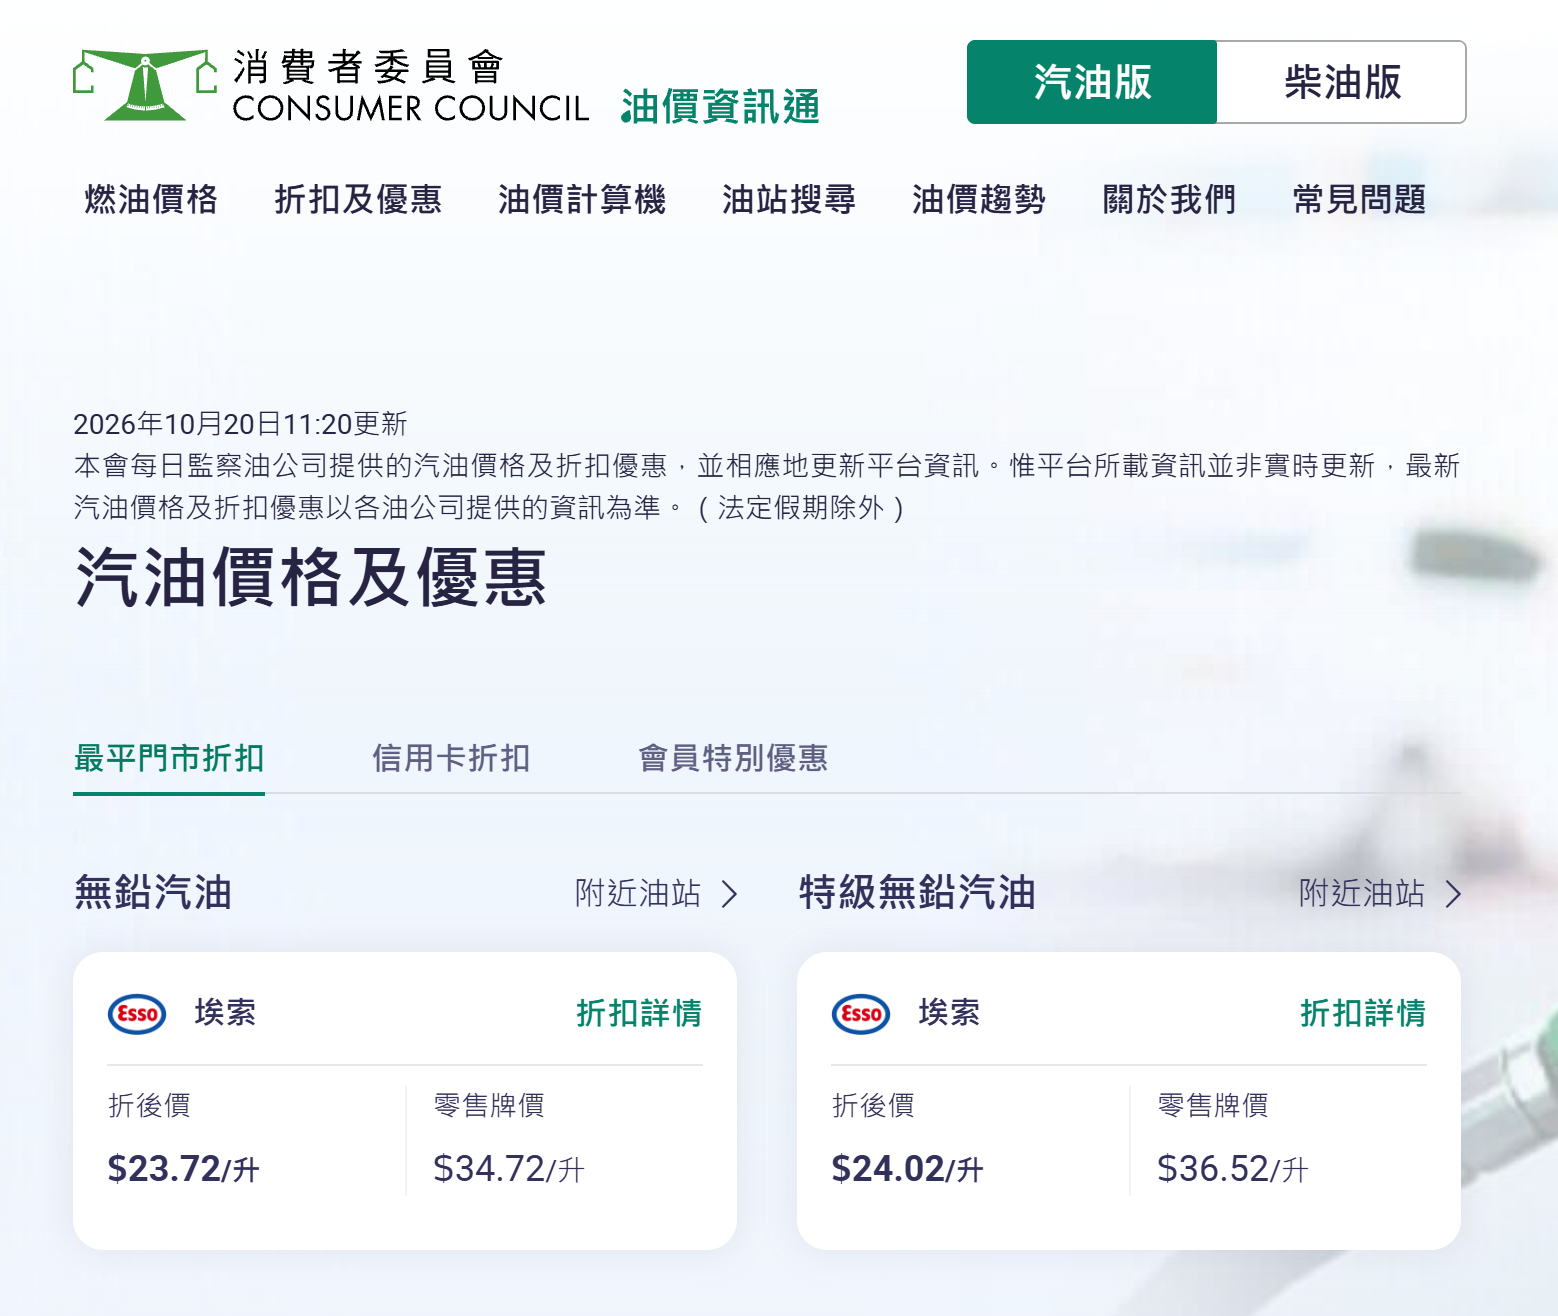Image resolution: width=1558 pixels, height=1316 pixels.
Task: Click the $34.72/升 retail price
Action: click(x=509, y=1168)
